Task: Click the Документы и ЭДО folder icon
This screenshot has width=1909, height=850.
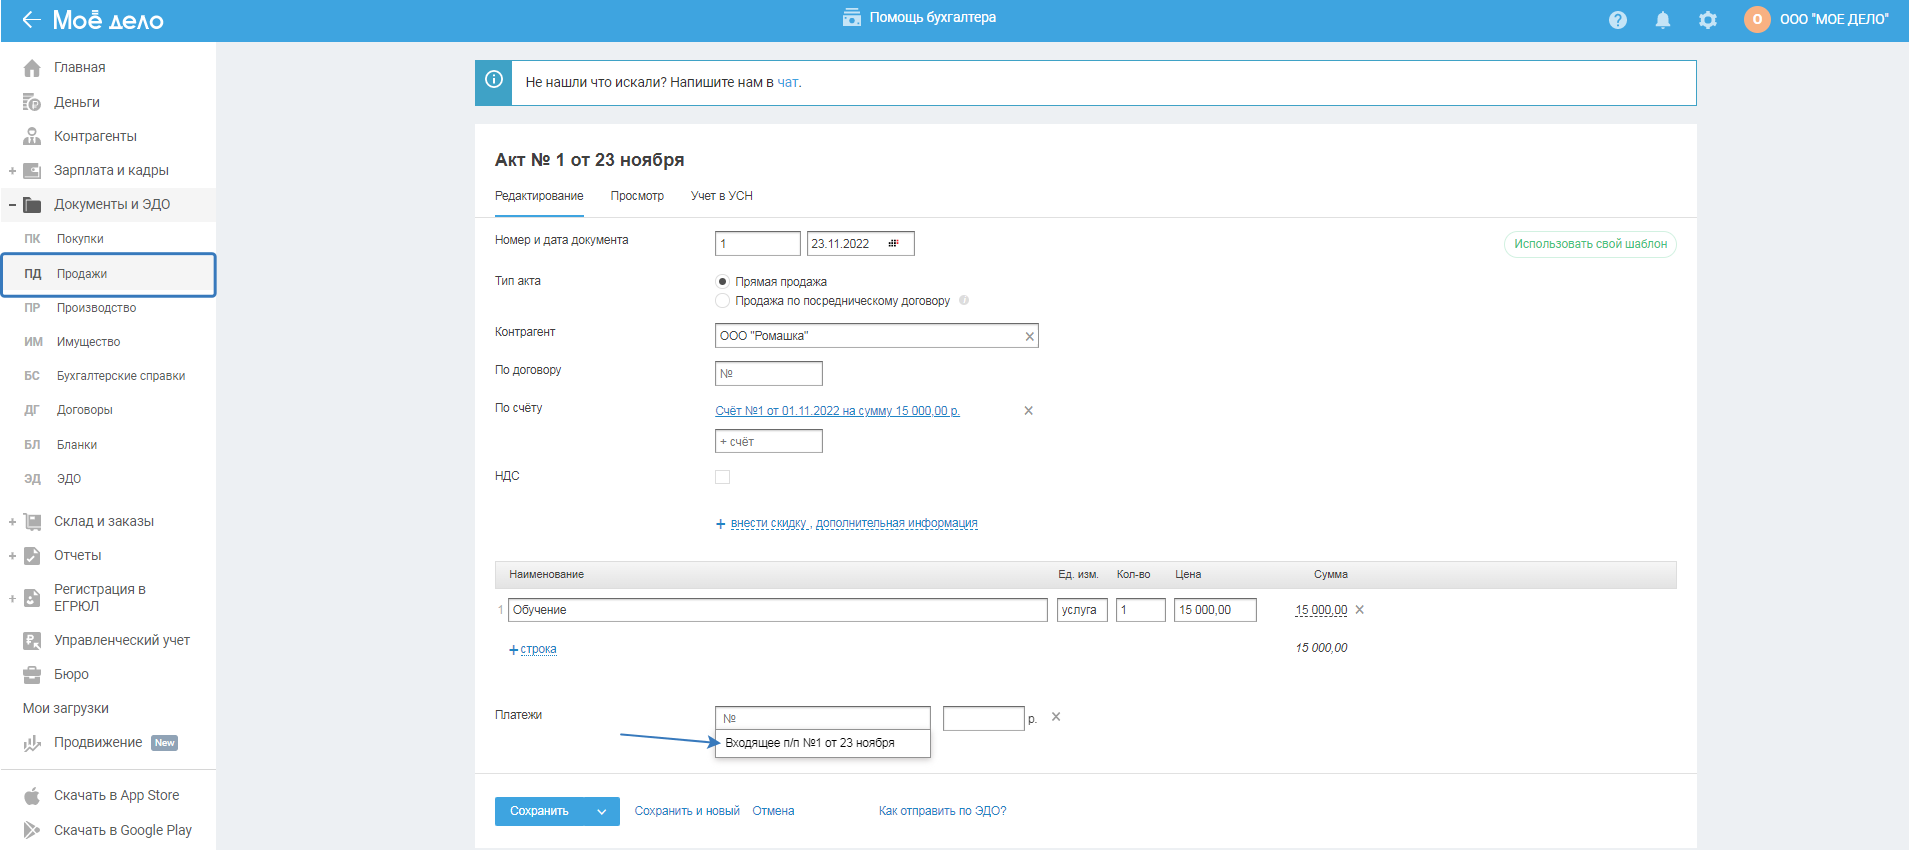Action: point(32,205)
